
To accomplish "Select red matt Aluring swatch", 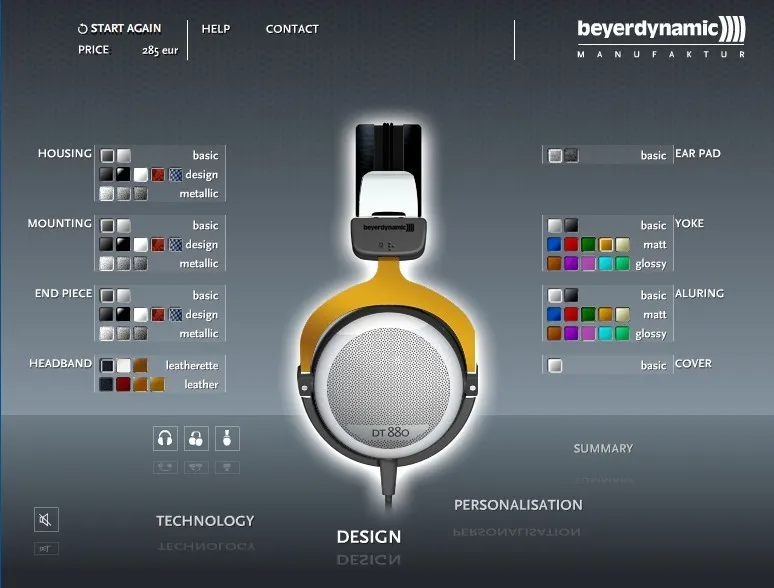I will (571, 315).
